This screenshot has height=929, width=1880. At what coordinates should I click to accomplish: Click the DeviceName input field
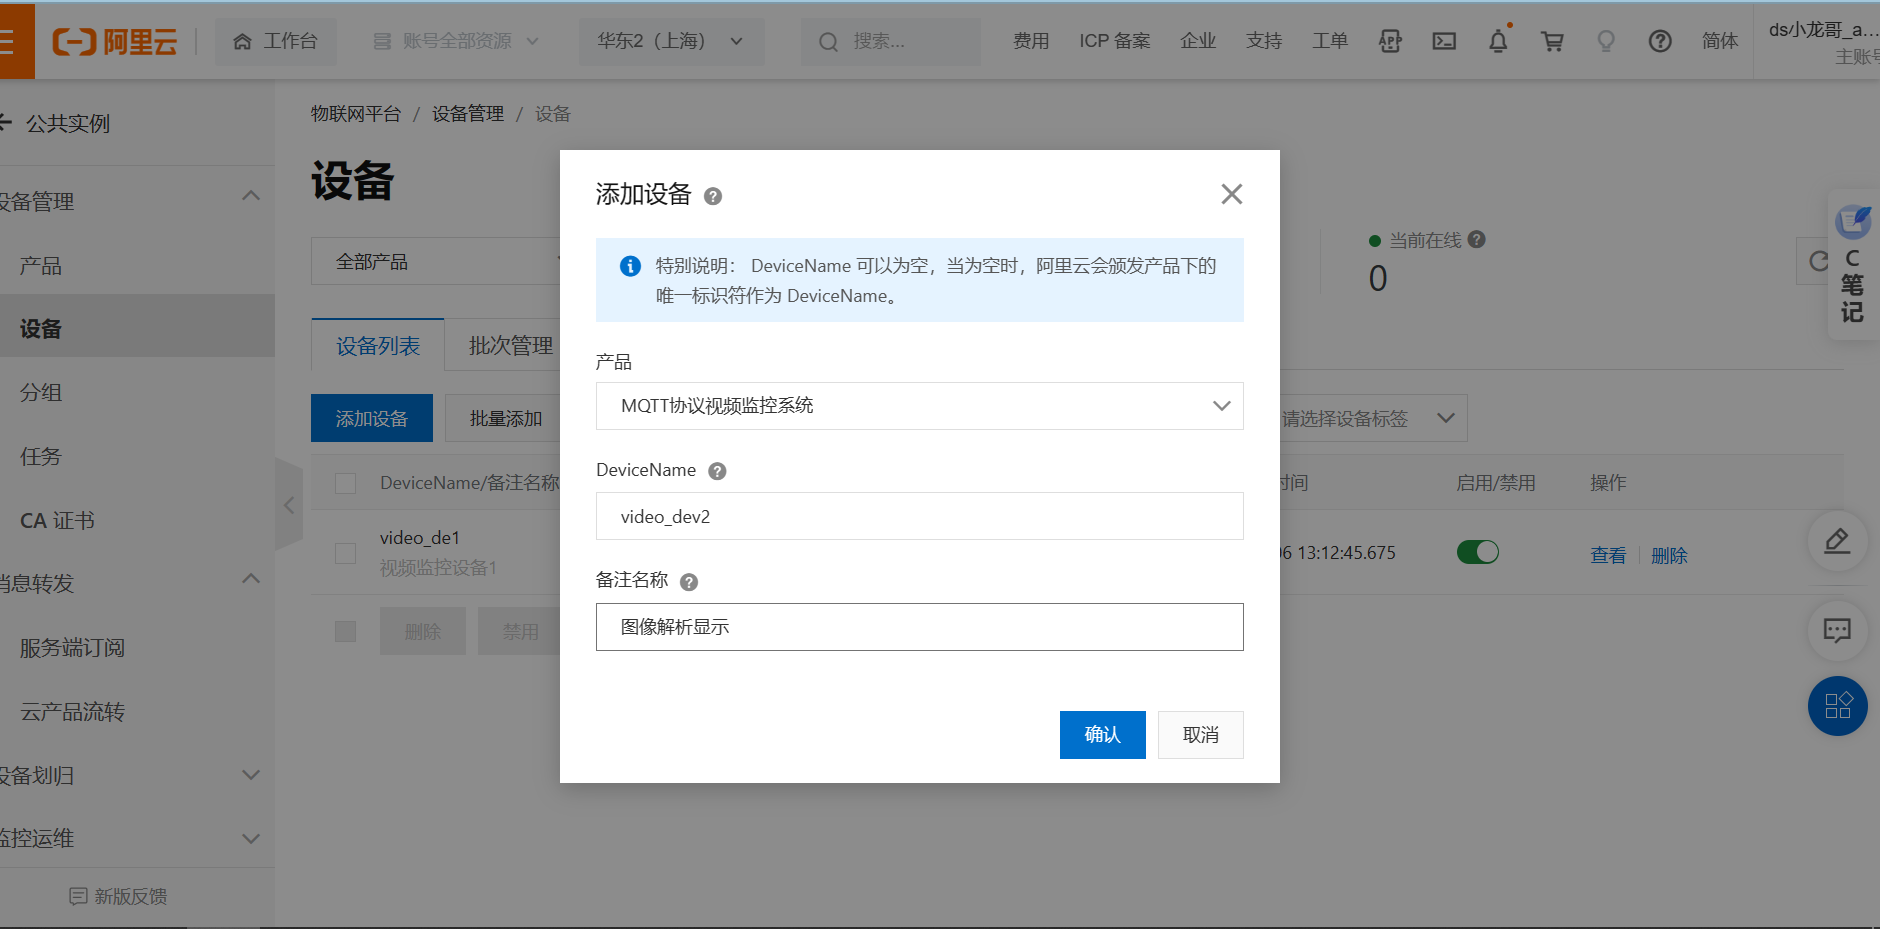click(x=919, y=516)
